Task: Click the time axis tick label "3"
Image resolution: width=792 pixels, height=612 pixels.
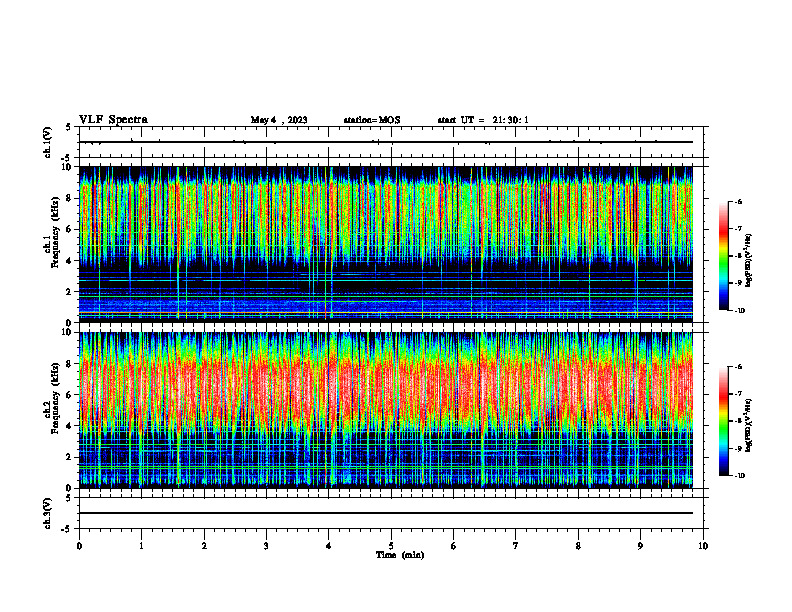Action: pyautogui.click(x=266, y=546)
